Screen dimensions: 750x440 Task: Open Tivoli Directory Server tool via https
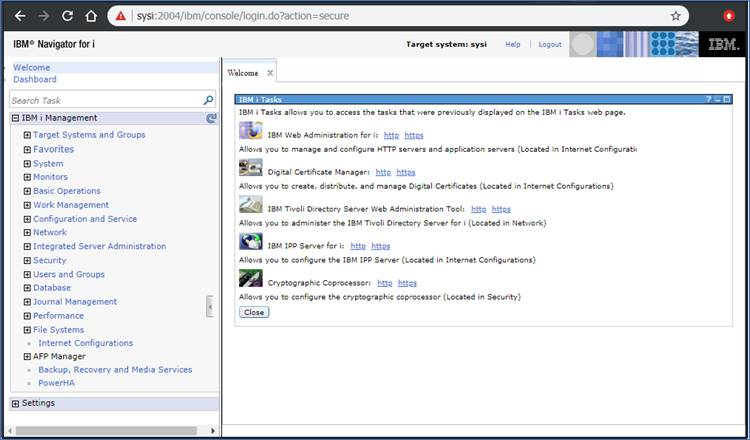501,209
